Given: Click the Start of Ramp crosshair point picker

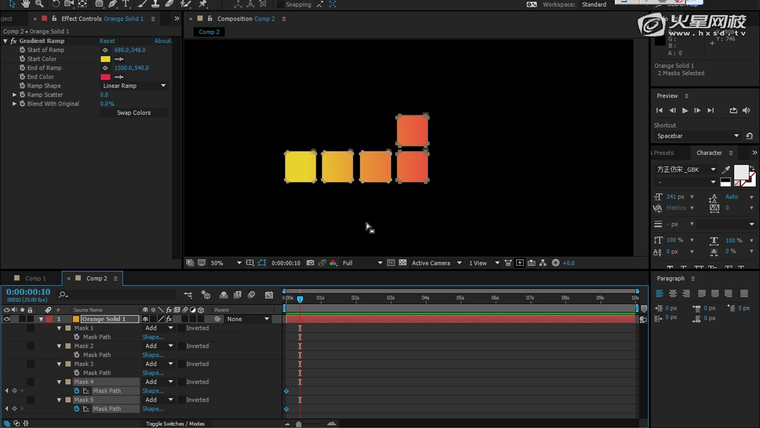Looking at the screenshot, I should pos(105,50).
